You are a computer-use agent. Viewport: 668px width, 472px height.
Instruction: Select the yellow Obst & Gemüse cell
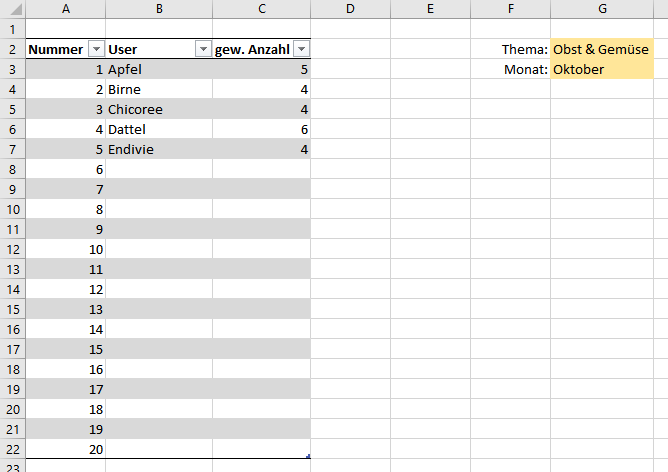[602, 49]
